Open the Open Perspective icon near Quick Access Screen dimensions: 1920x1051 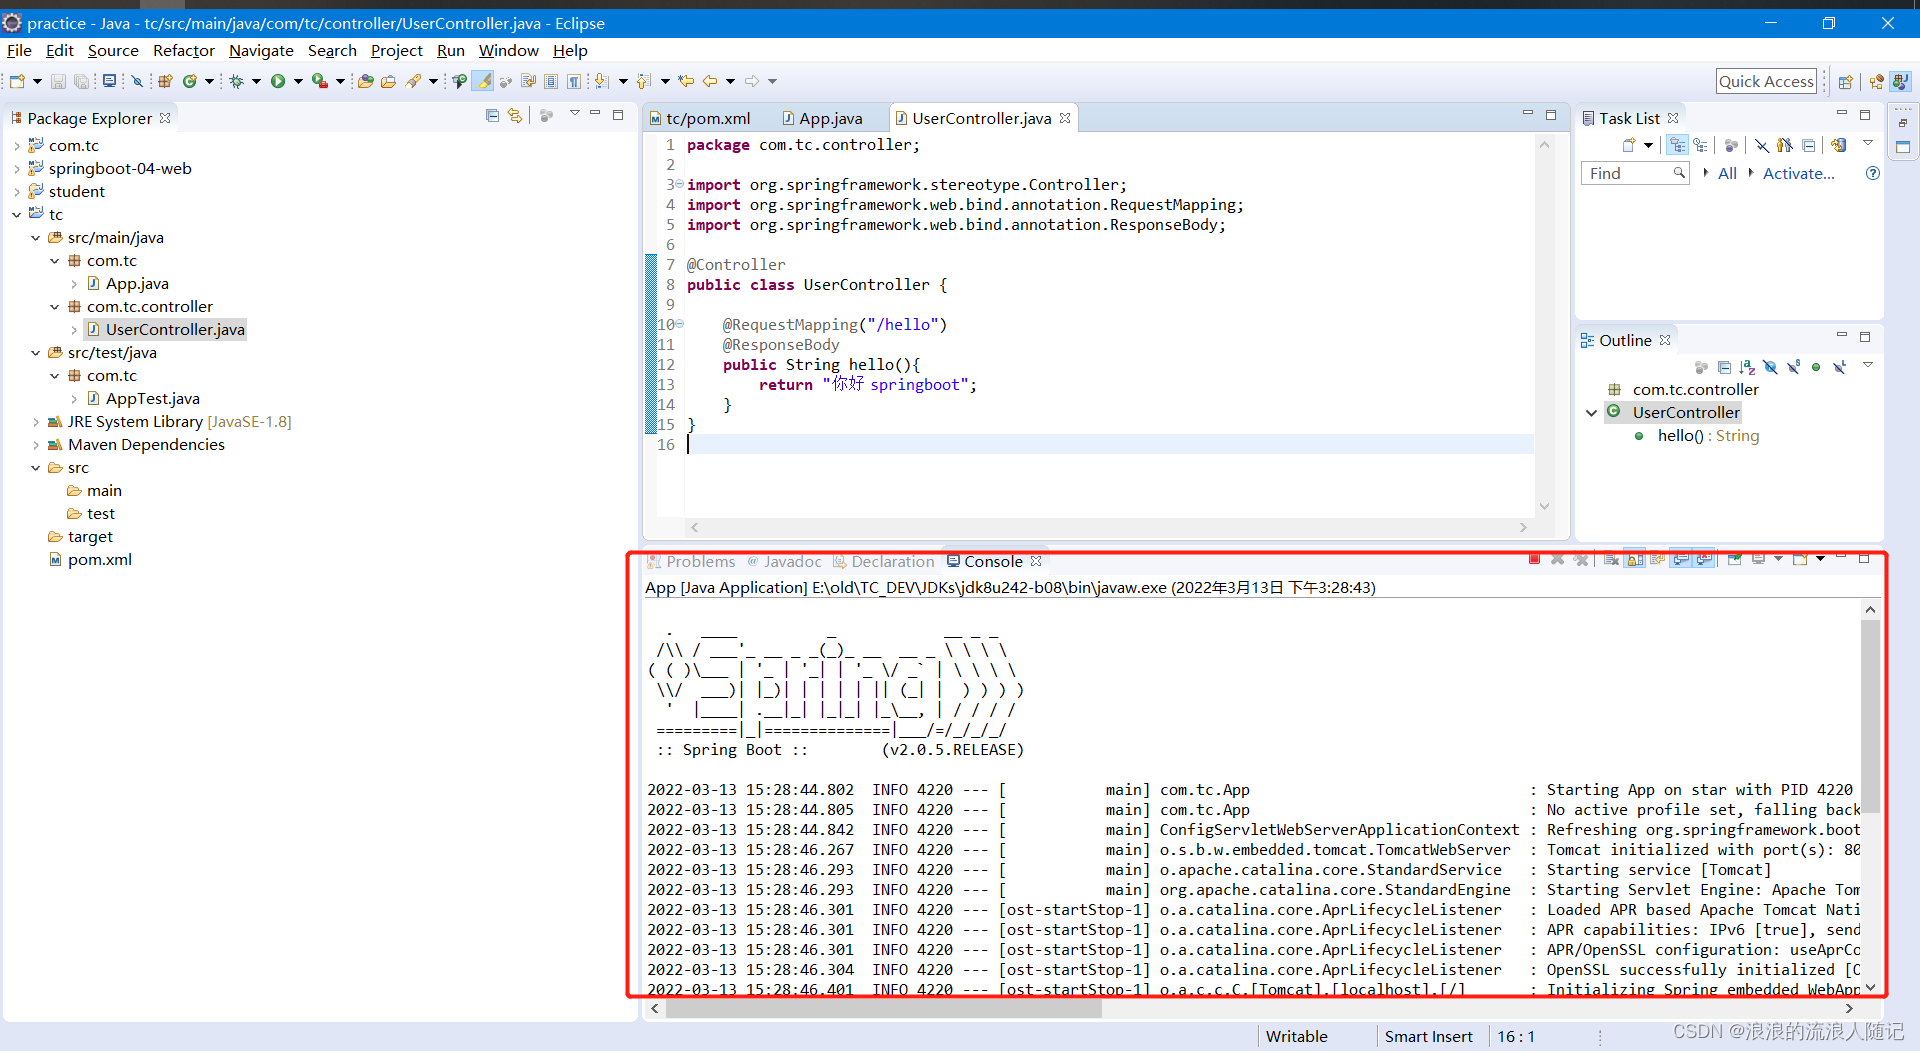pyautogui.click(x=1846, y=82)
